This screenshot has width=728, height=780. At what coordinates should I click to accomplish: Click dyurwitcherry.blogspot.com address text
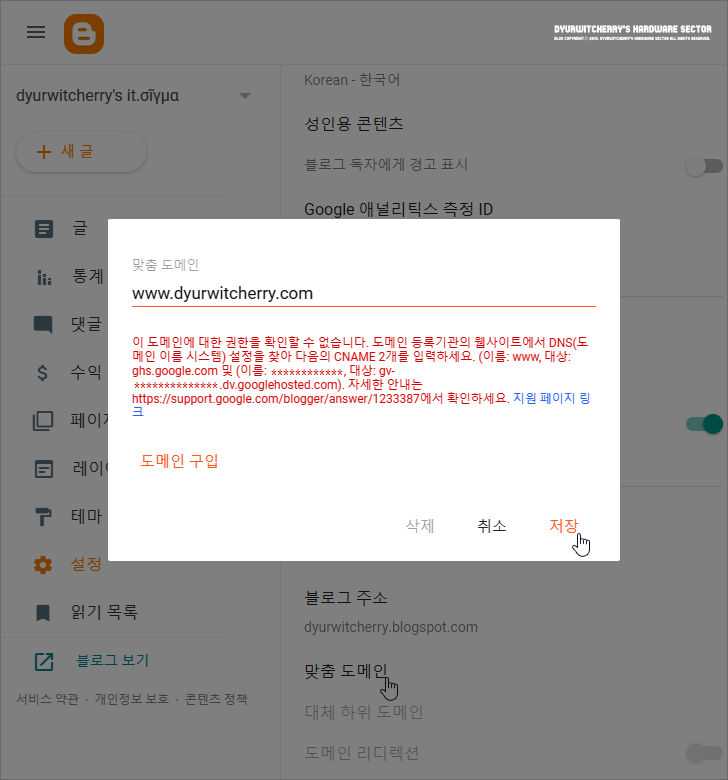click(x=391, y=627)
